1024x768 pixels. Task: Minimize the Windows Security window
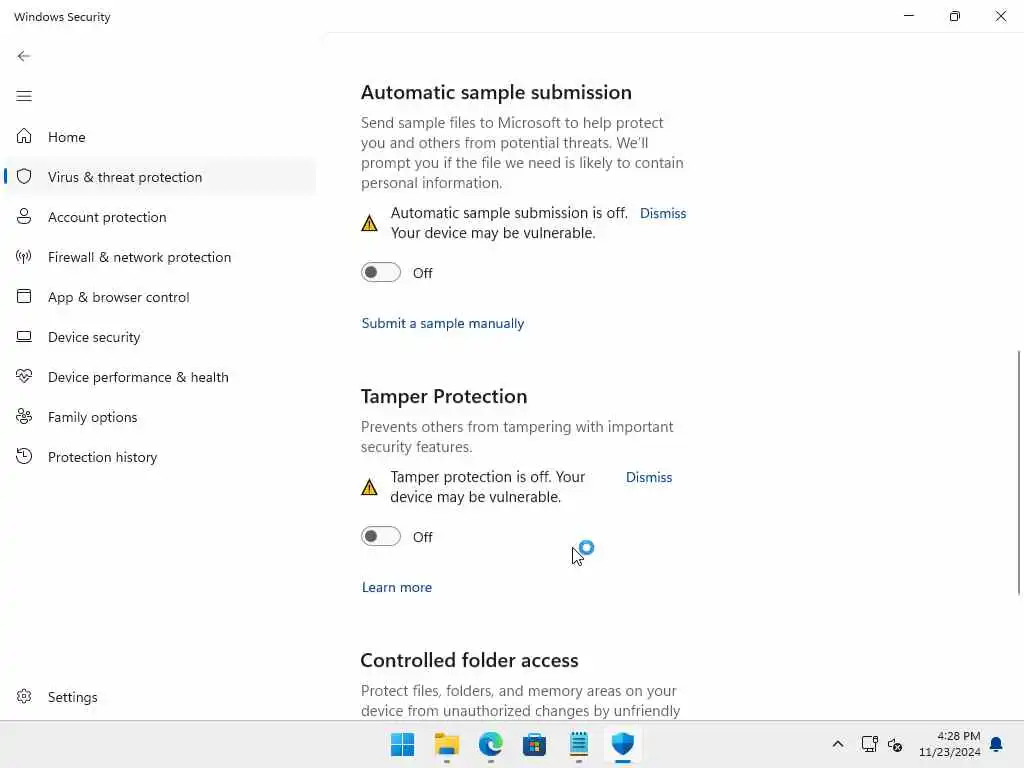(x=908, y=16)
